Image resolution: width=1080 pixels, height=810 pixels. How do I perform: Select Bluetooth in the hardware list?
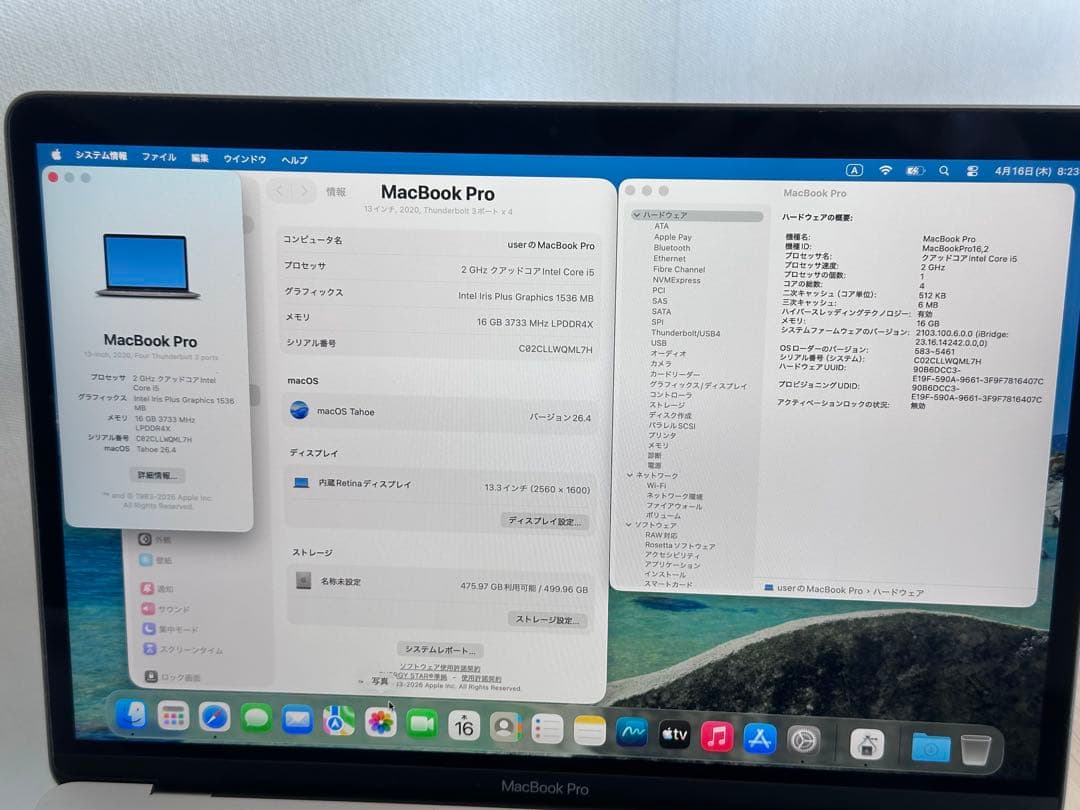[x=672, y=247]
